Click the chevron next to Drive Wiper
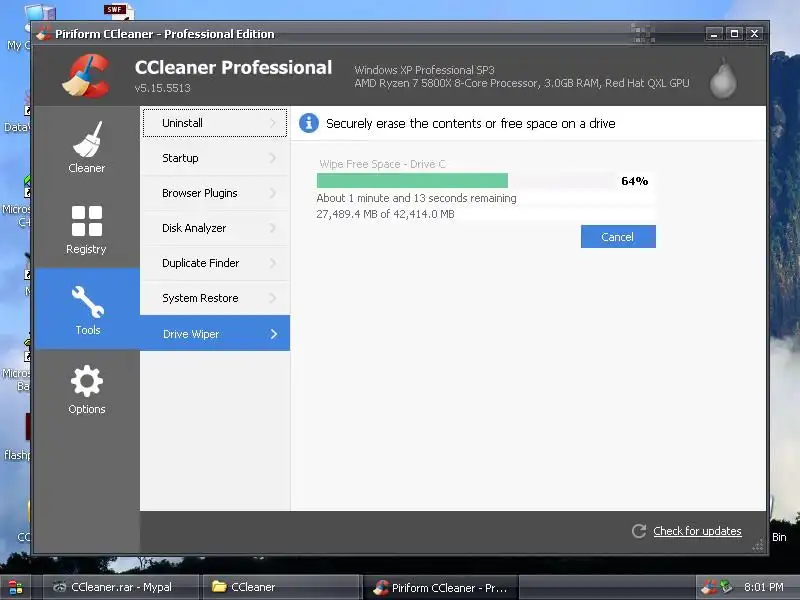800x600 pixels. (274, 334)
